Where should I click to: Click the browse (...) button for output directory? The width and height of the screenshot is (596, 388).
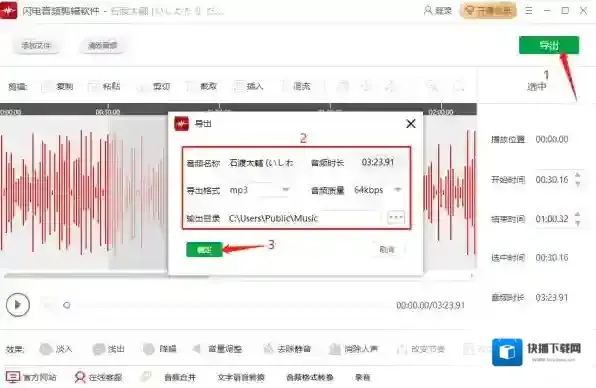pyautogui.click(x=396, y=218)
